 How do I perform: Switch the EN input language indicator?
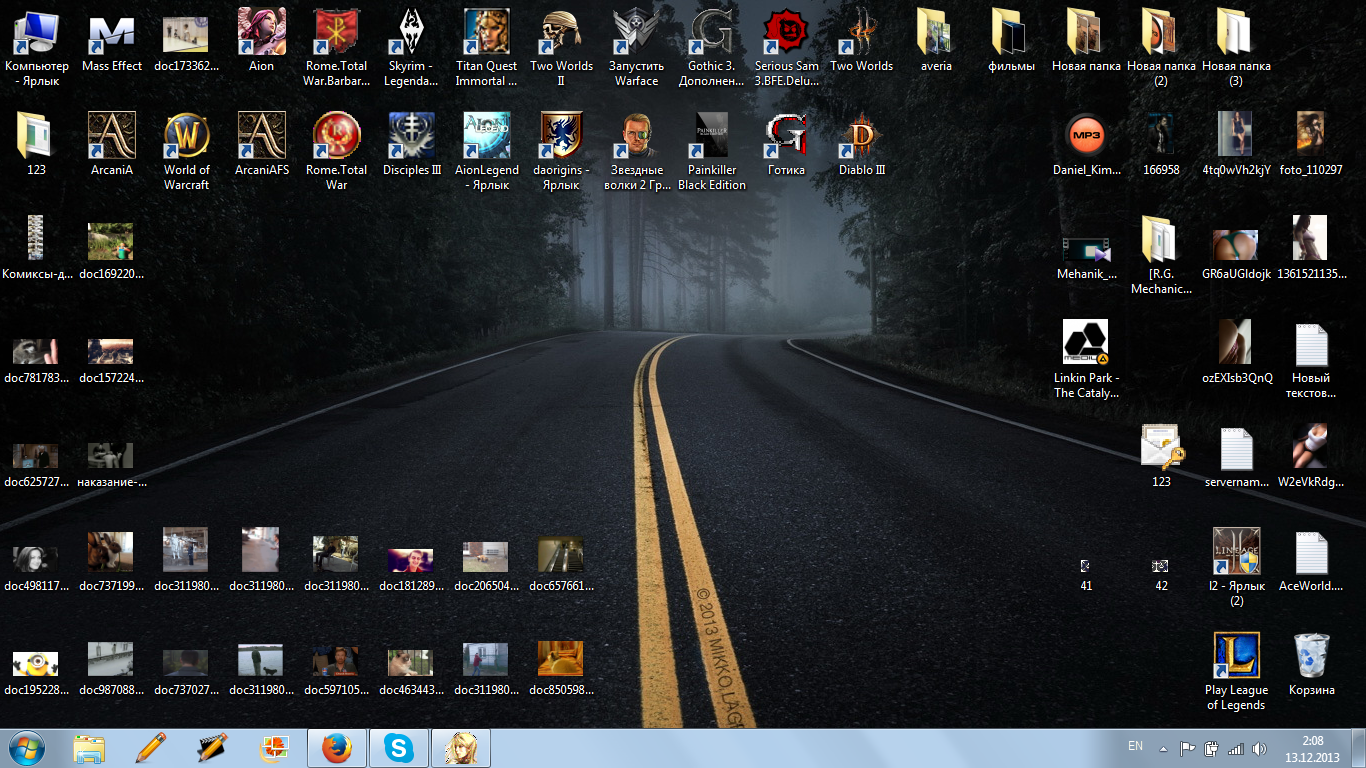[1135, 746]
